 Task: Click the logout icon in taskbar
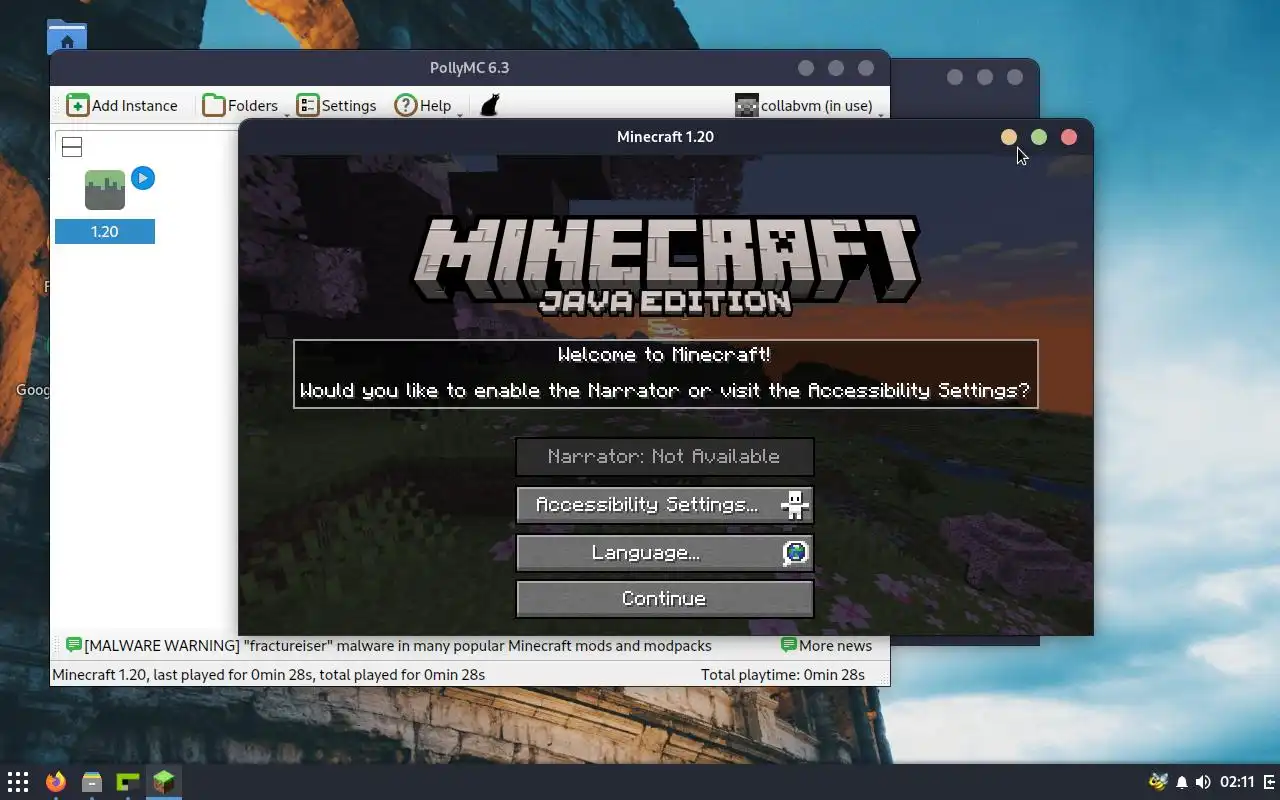pyautogui.click(x=1270, y=781)
